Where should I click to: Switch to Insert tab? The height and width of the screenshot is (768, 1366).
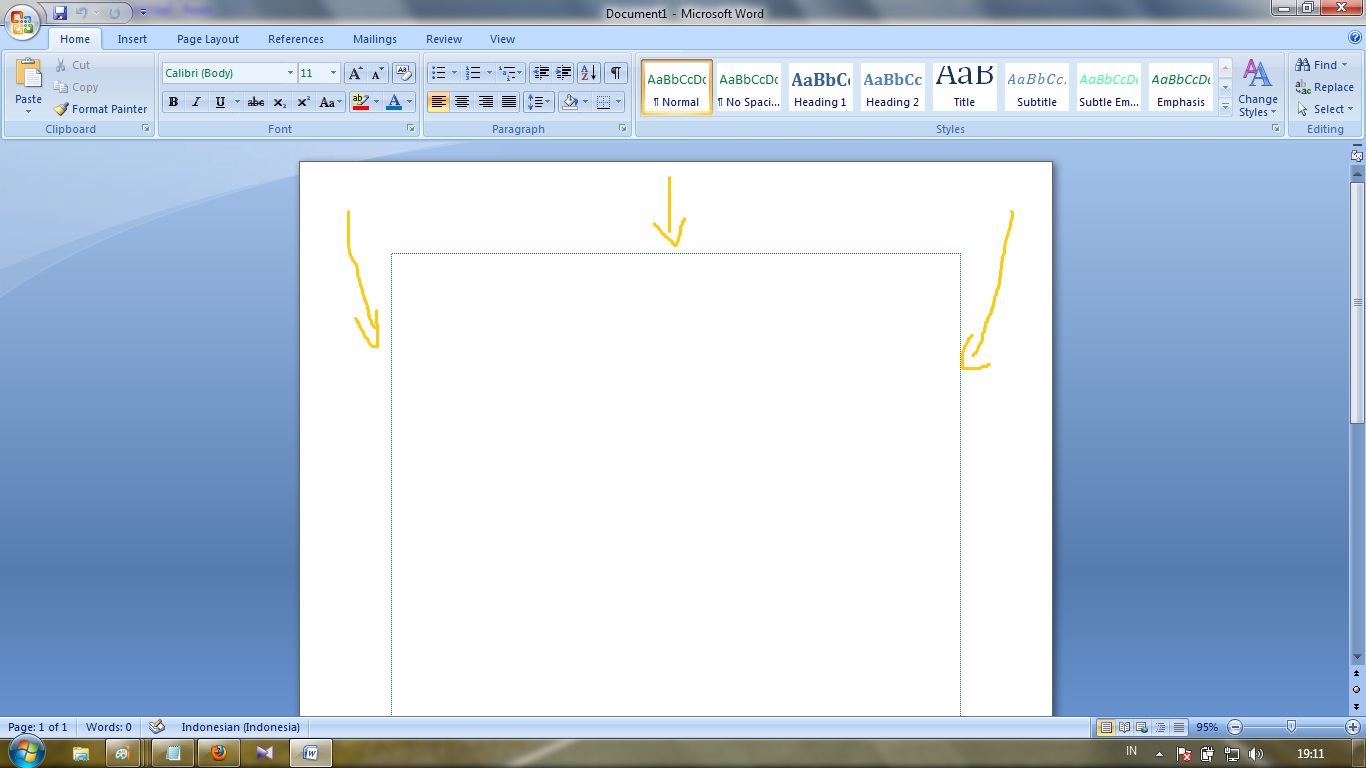pyautogui.click(x=132, y=39)
